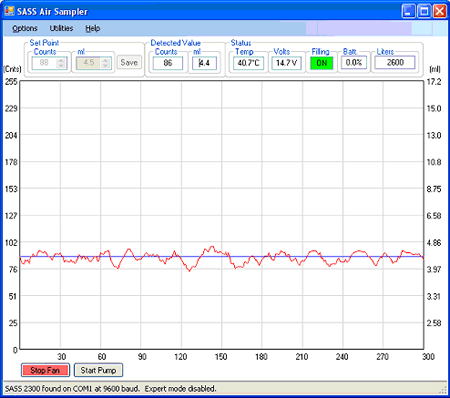Minimize the SASS Air Sampler window
450x398 pixels.
click(409, 11)
